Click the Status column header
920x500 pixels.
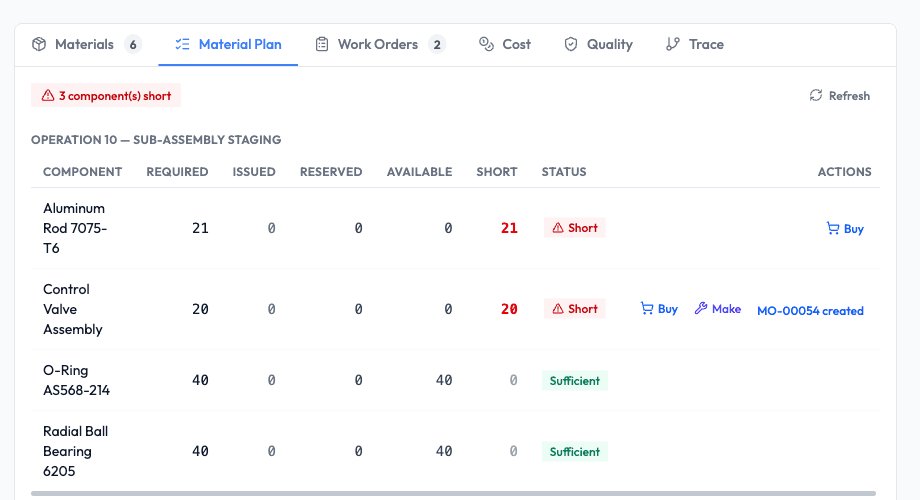click(564, 172)
